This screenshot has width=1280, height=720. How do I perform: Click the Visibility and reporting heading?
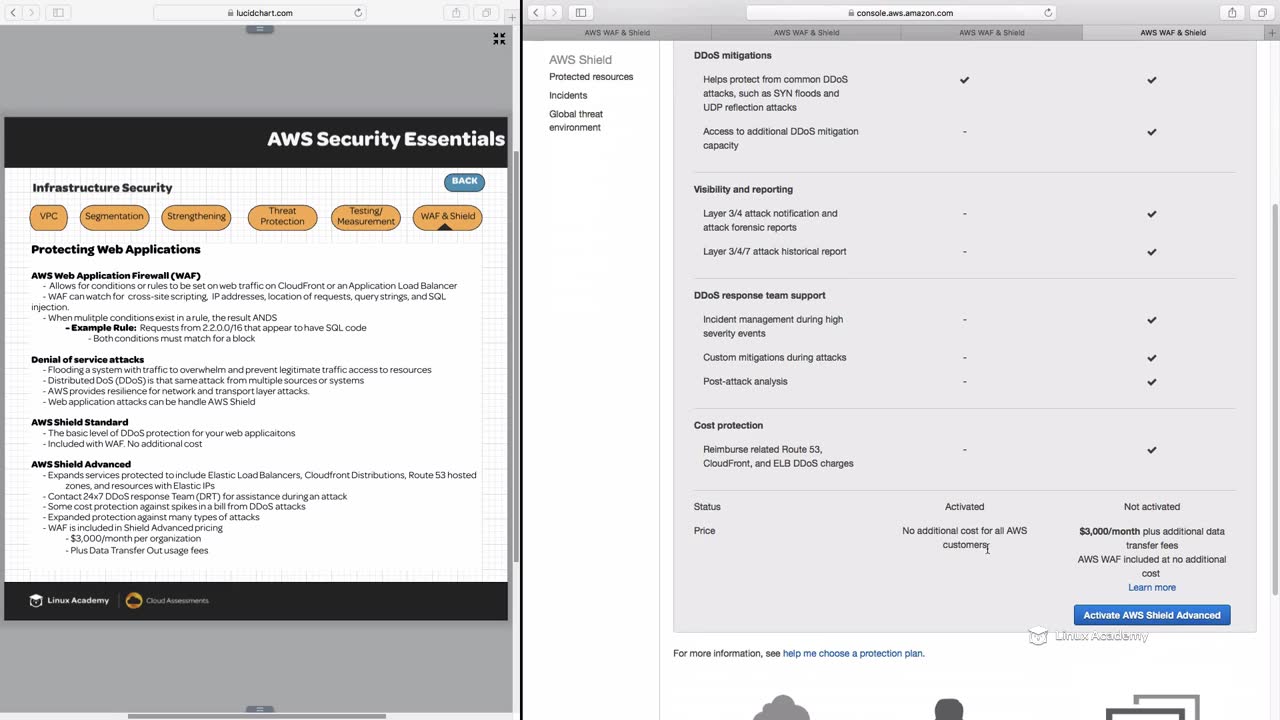[743, 190]
